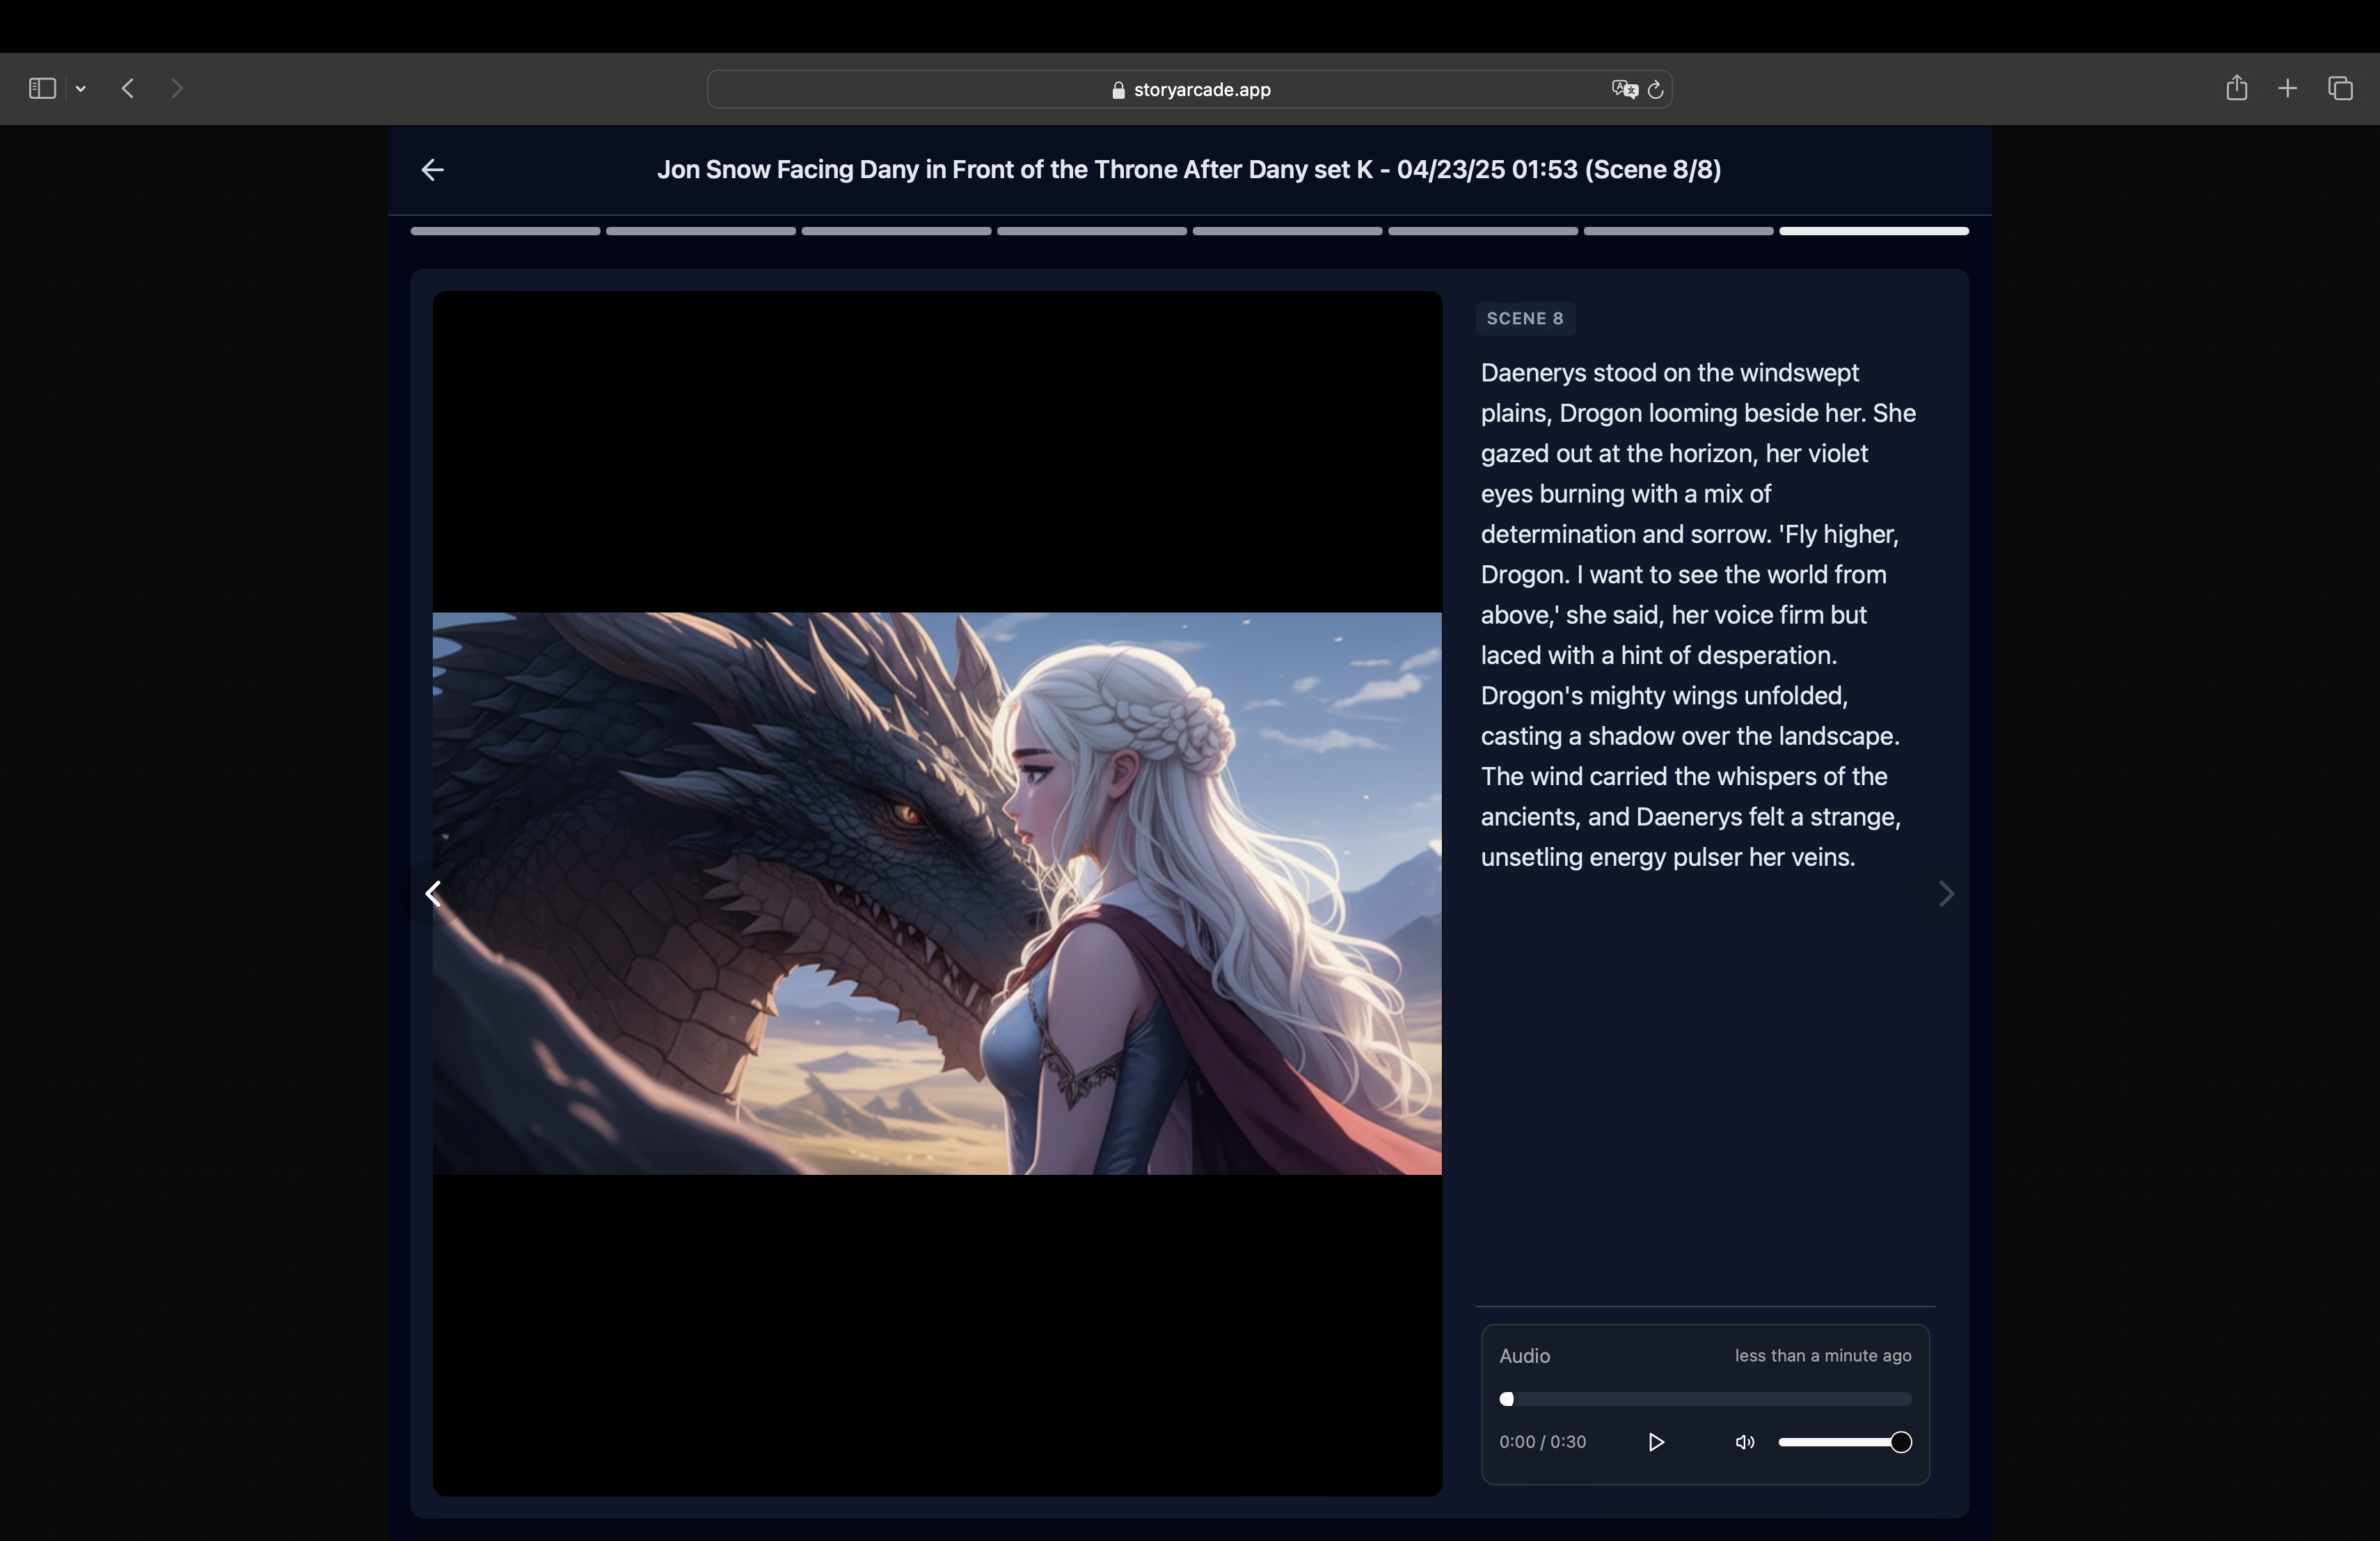The width and height of the screenshot is (2380, 1541).
Task: Click the Audio label
Action: [x=1524, y=1356]
